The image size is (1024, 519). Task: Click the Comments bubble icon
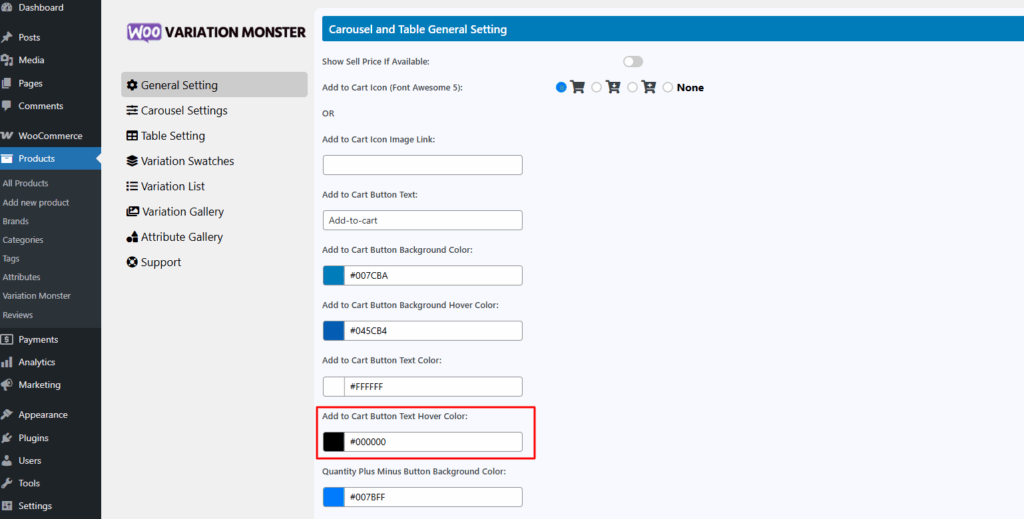click(x=7, y=106)
